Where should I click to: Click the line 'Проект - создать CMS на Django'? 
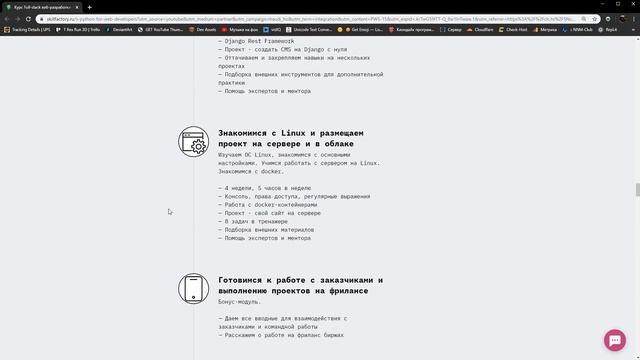282,49
